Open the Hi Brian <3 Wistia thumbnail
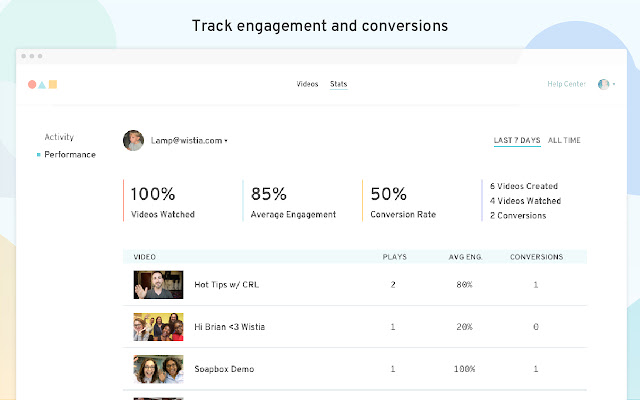640x400 pixels. 158,327
